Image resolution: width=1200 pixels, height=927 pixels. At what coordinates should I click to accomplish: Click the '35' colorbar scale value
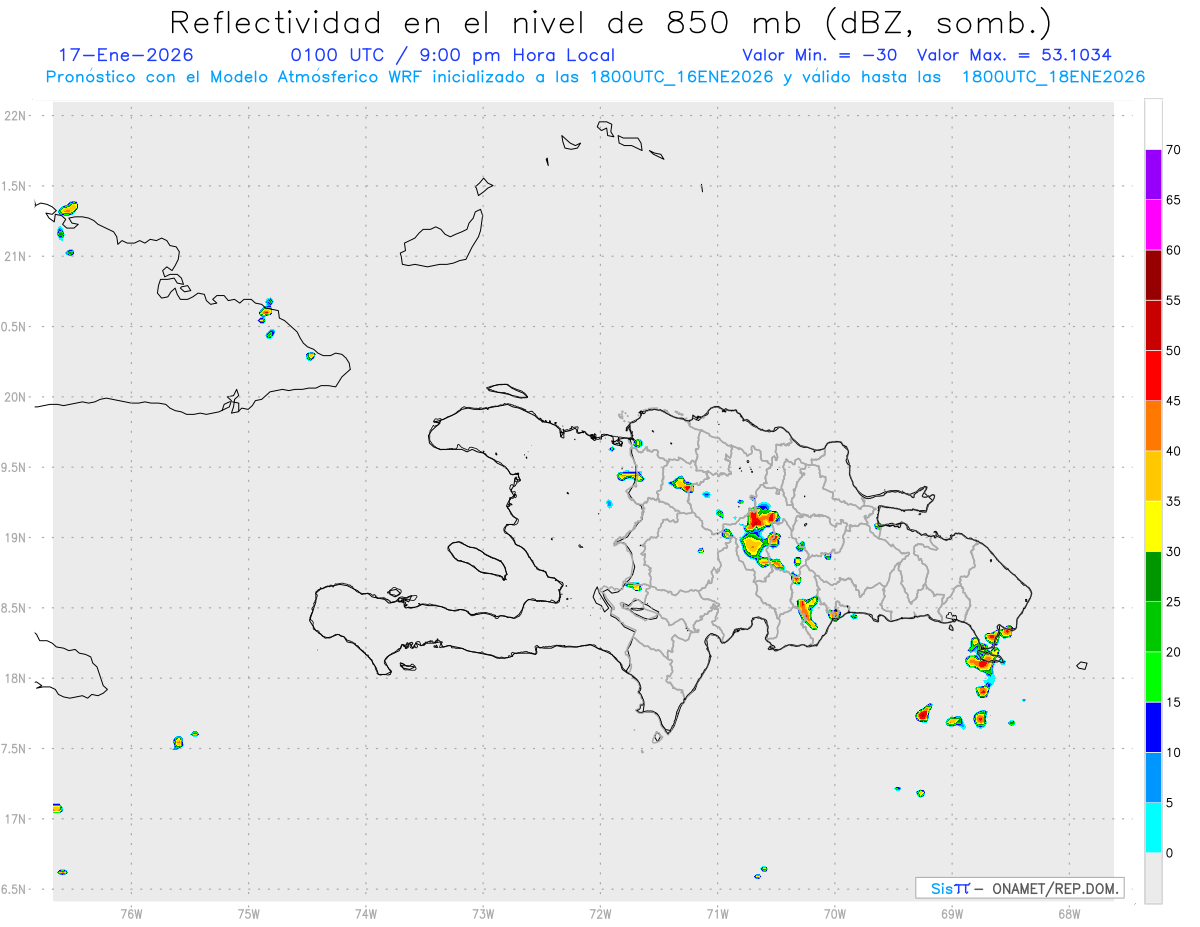click(1173, 501)
